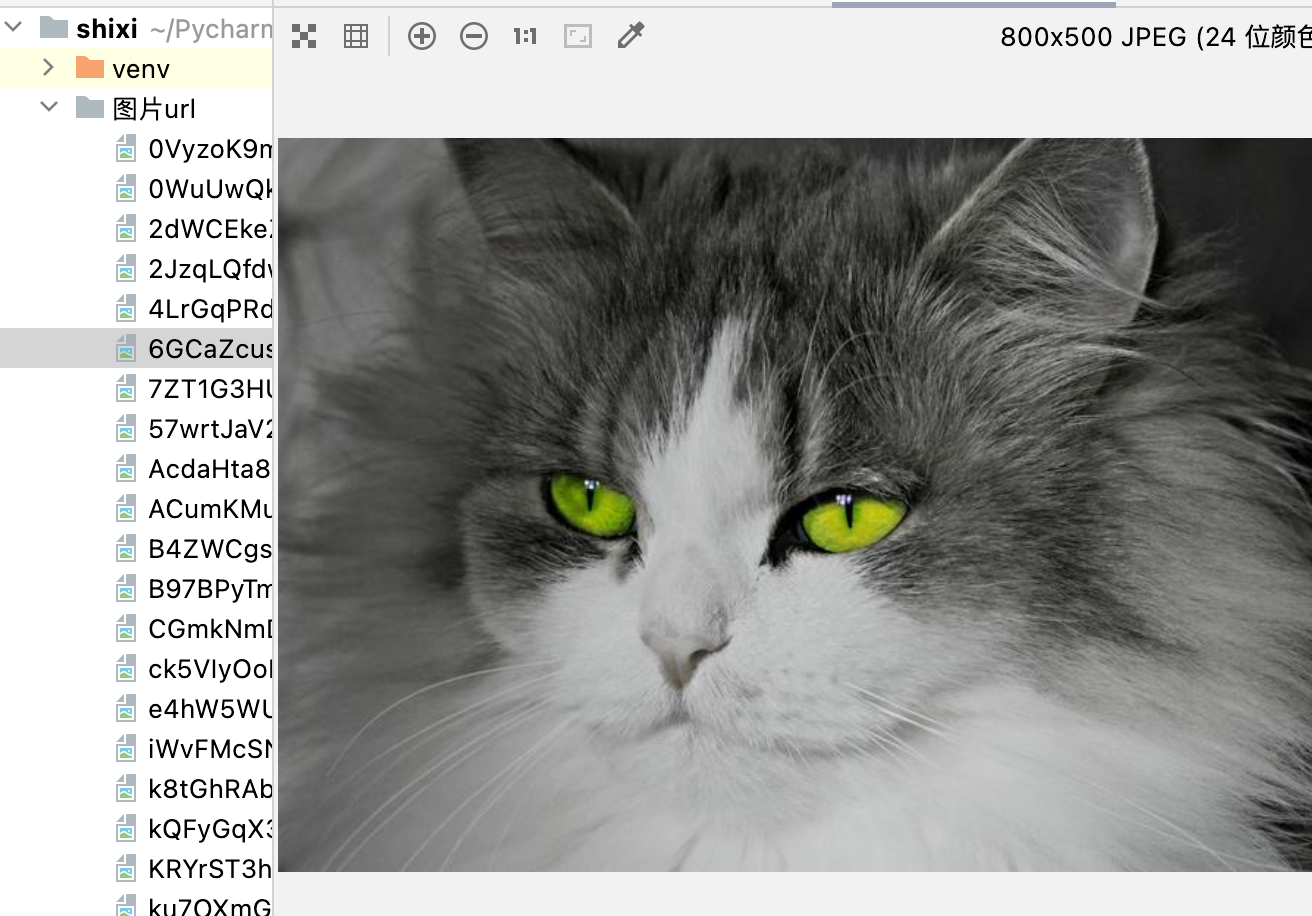Set actual size with 1:1 icon
The width and height of the screenshot is (1312, 916).
(525, 37)
